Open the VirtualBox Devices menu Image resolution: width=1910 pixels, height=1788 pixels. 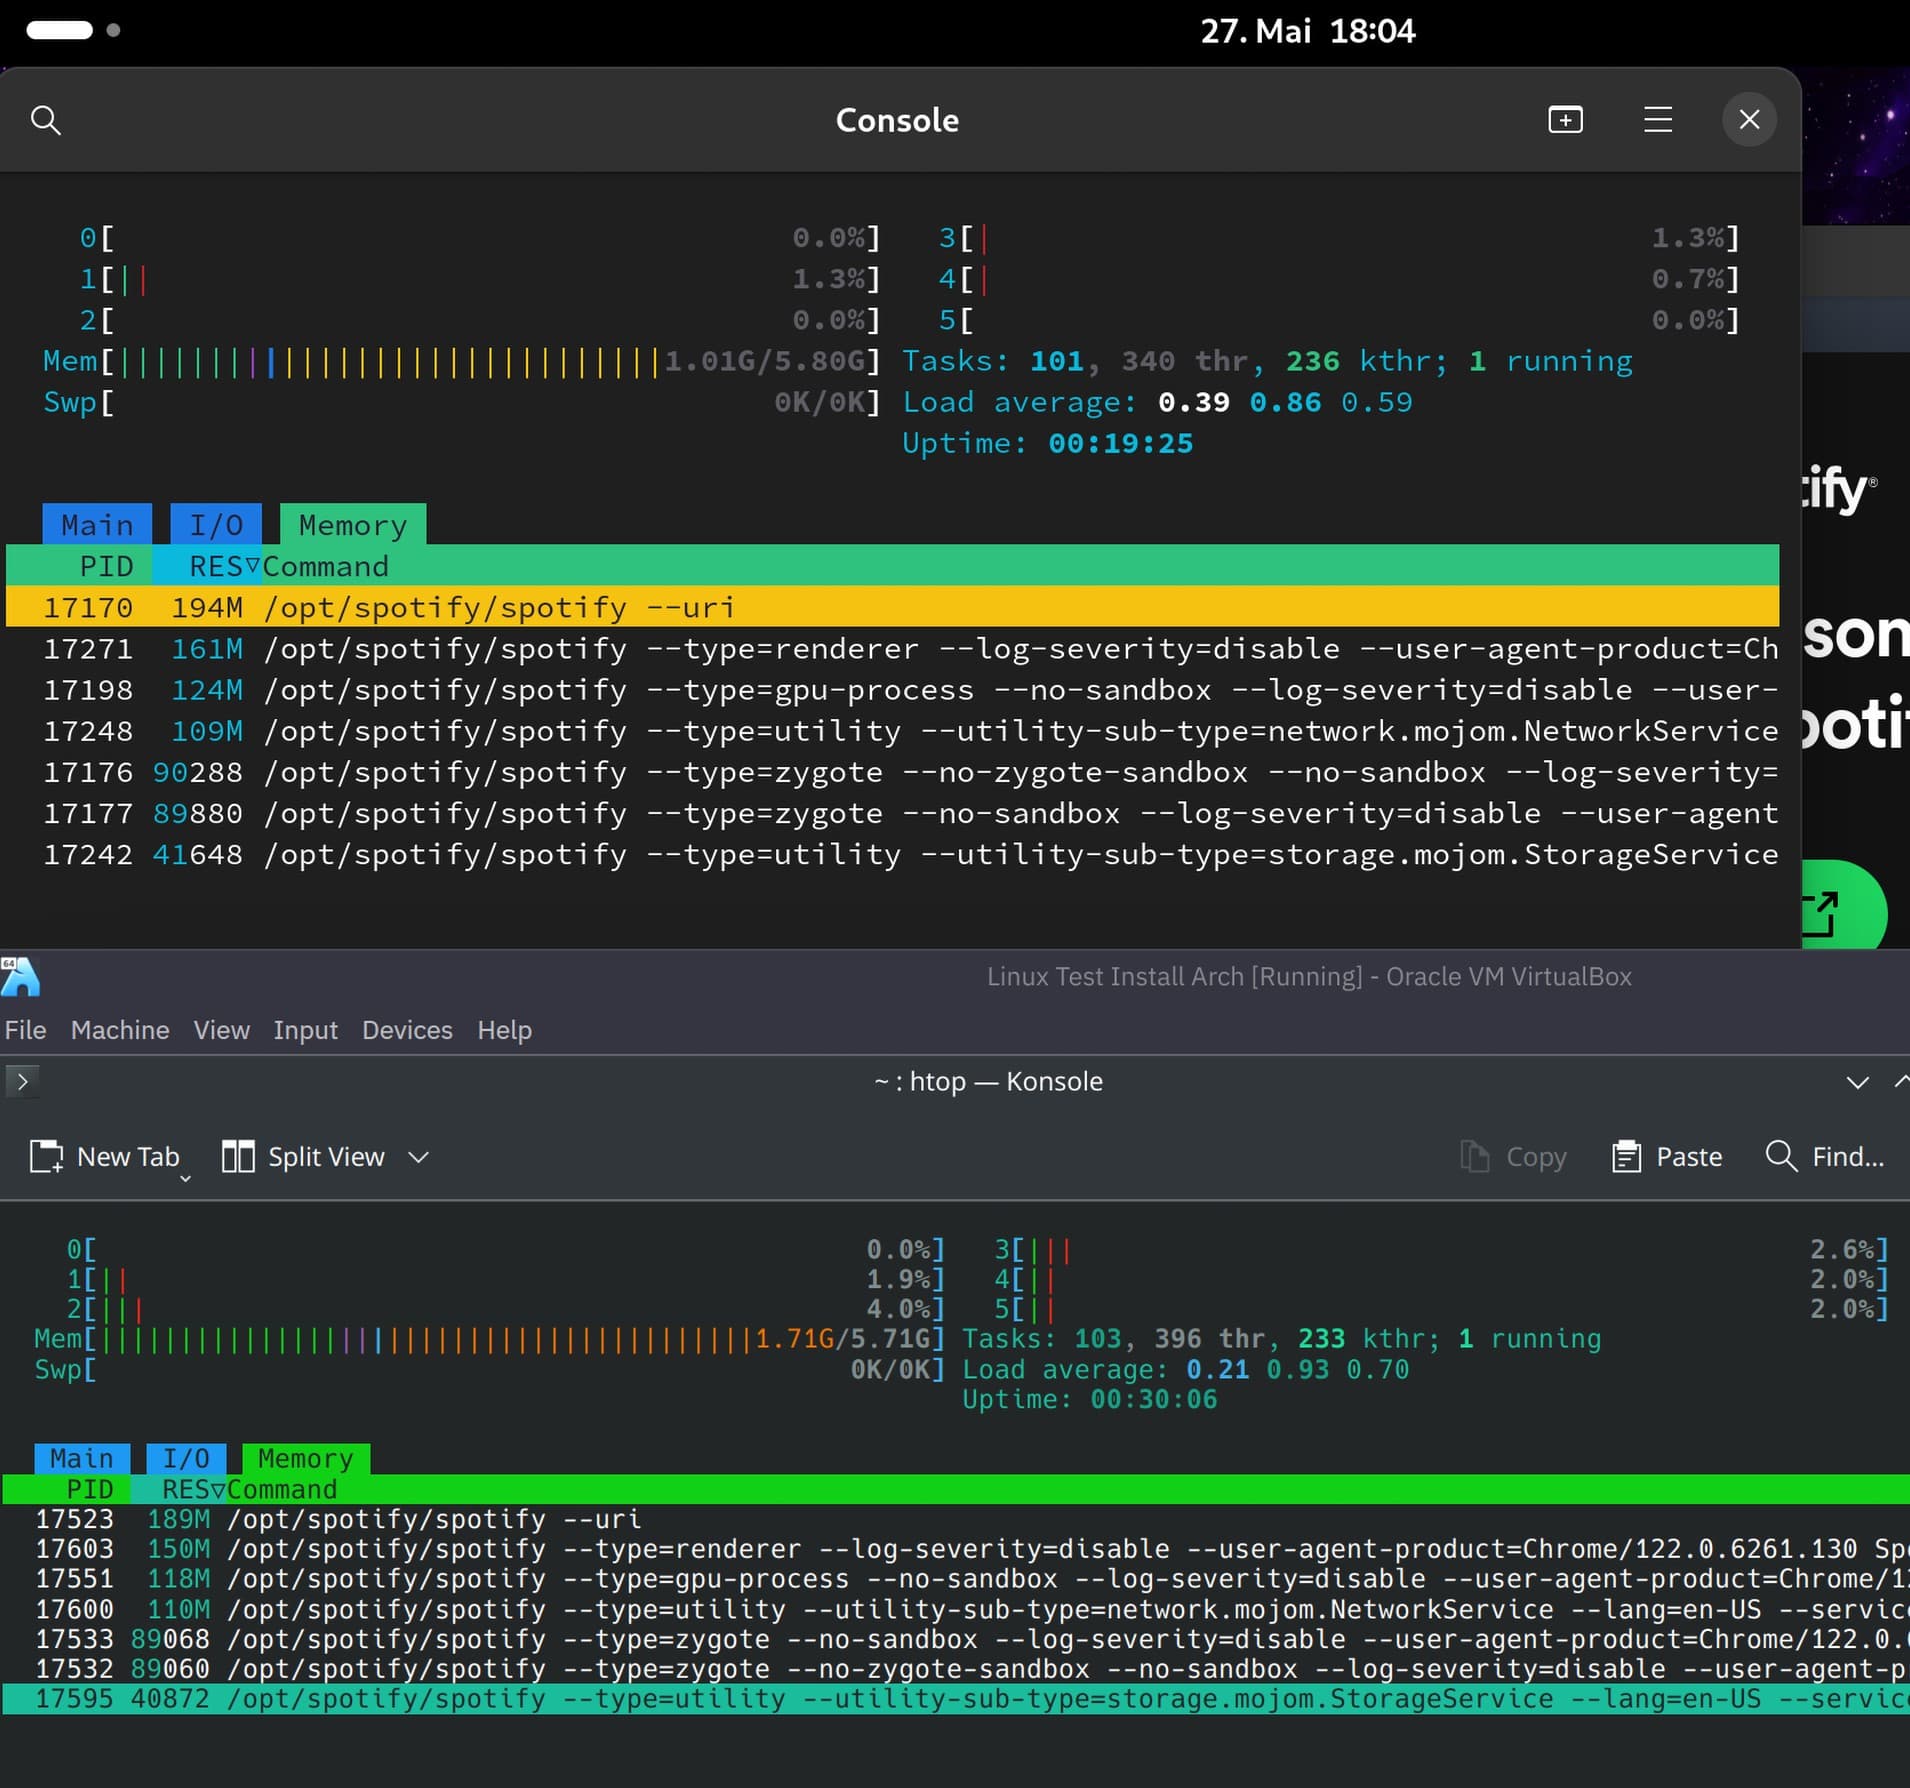[407, 1030]
